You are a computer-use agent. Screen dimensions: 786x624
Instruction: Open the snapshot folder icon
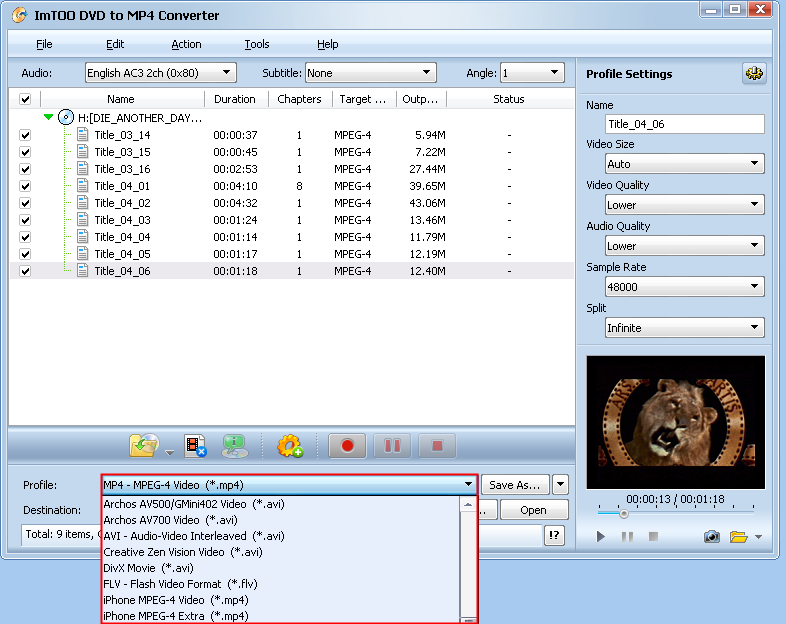coord(738,537)
